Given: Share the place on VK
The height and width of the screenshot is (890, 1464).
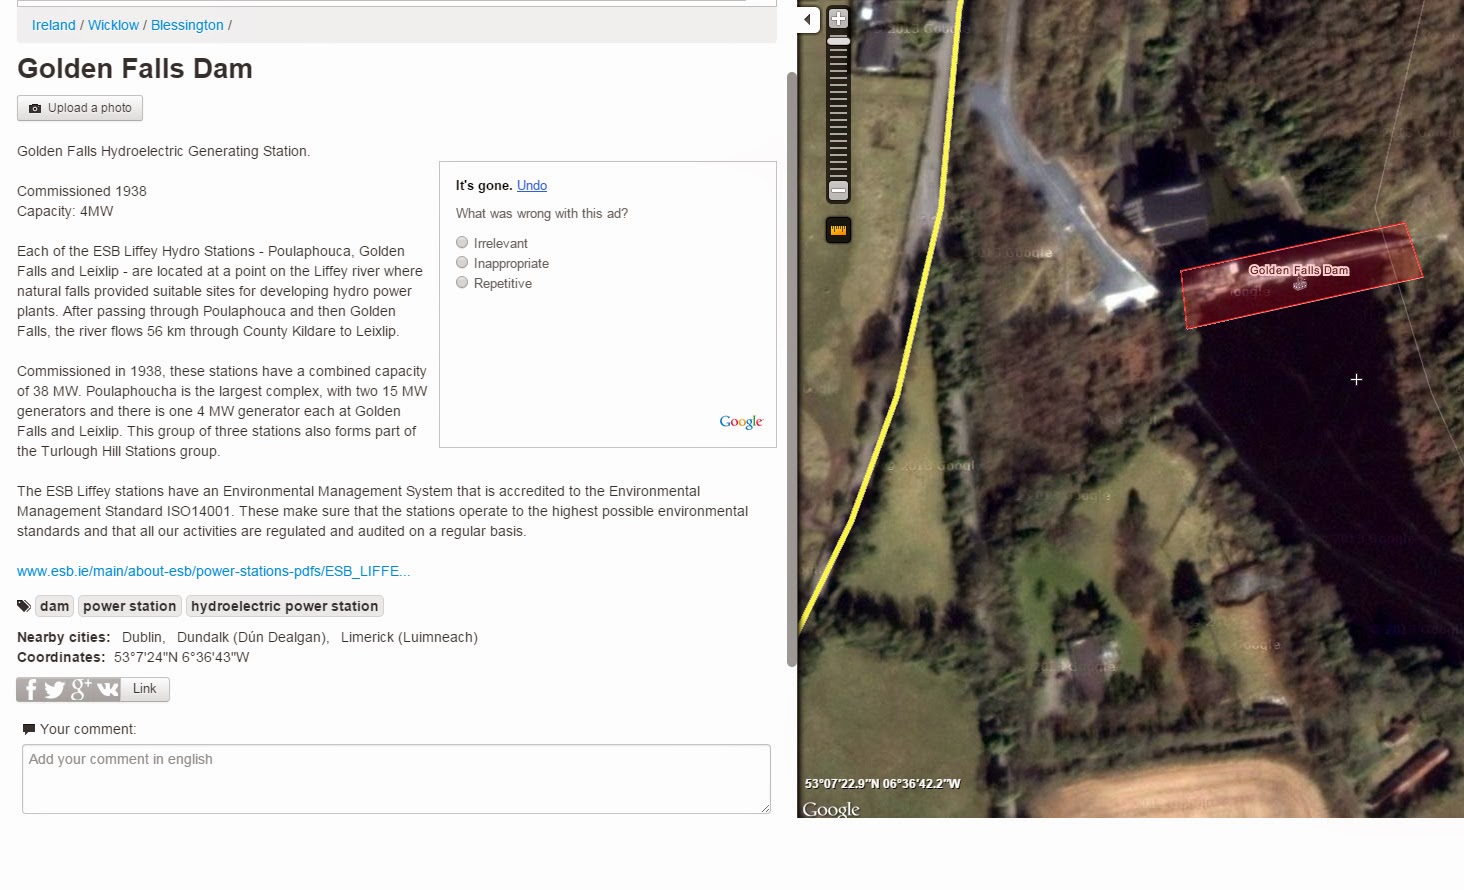Looking at the screenshot, I should click(108, 689).
